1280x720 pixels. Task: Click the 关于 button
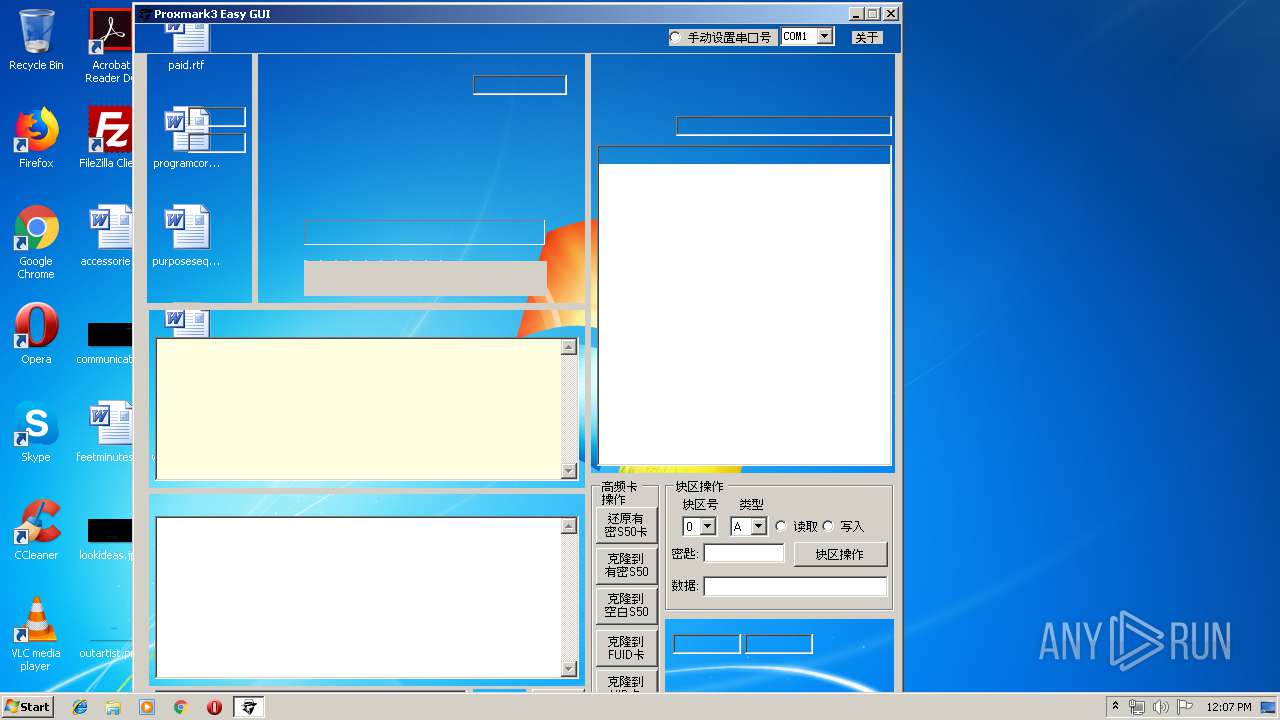pyautogui.click(x=867, y=37)
